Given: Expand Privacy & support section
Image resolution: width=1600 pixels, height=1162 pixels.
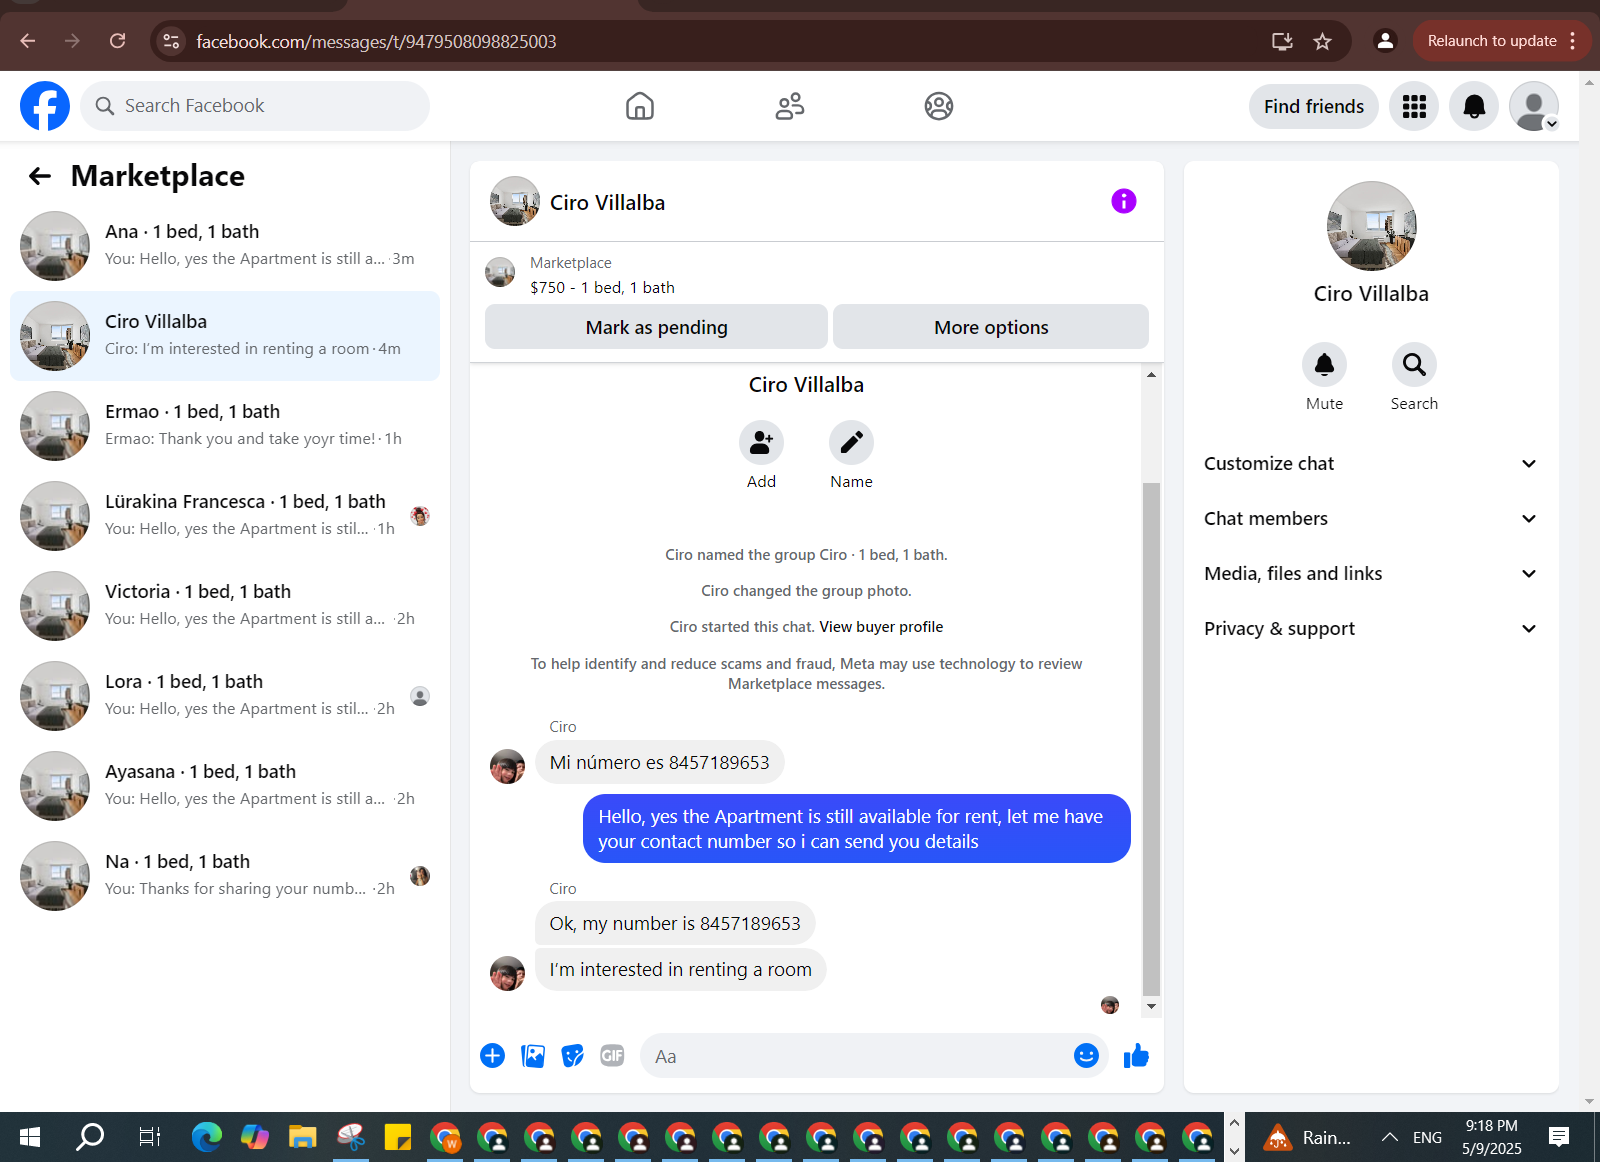Looking at the screenshot, I should pyautogui.click(x=1371, y=628).
